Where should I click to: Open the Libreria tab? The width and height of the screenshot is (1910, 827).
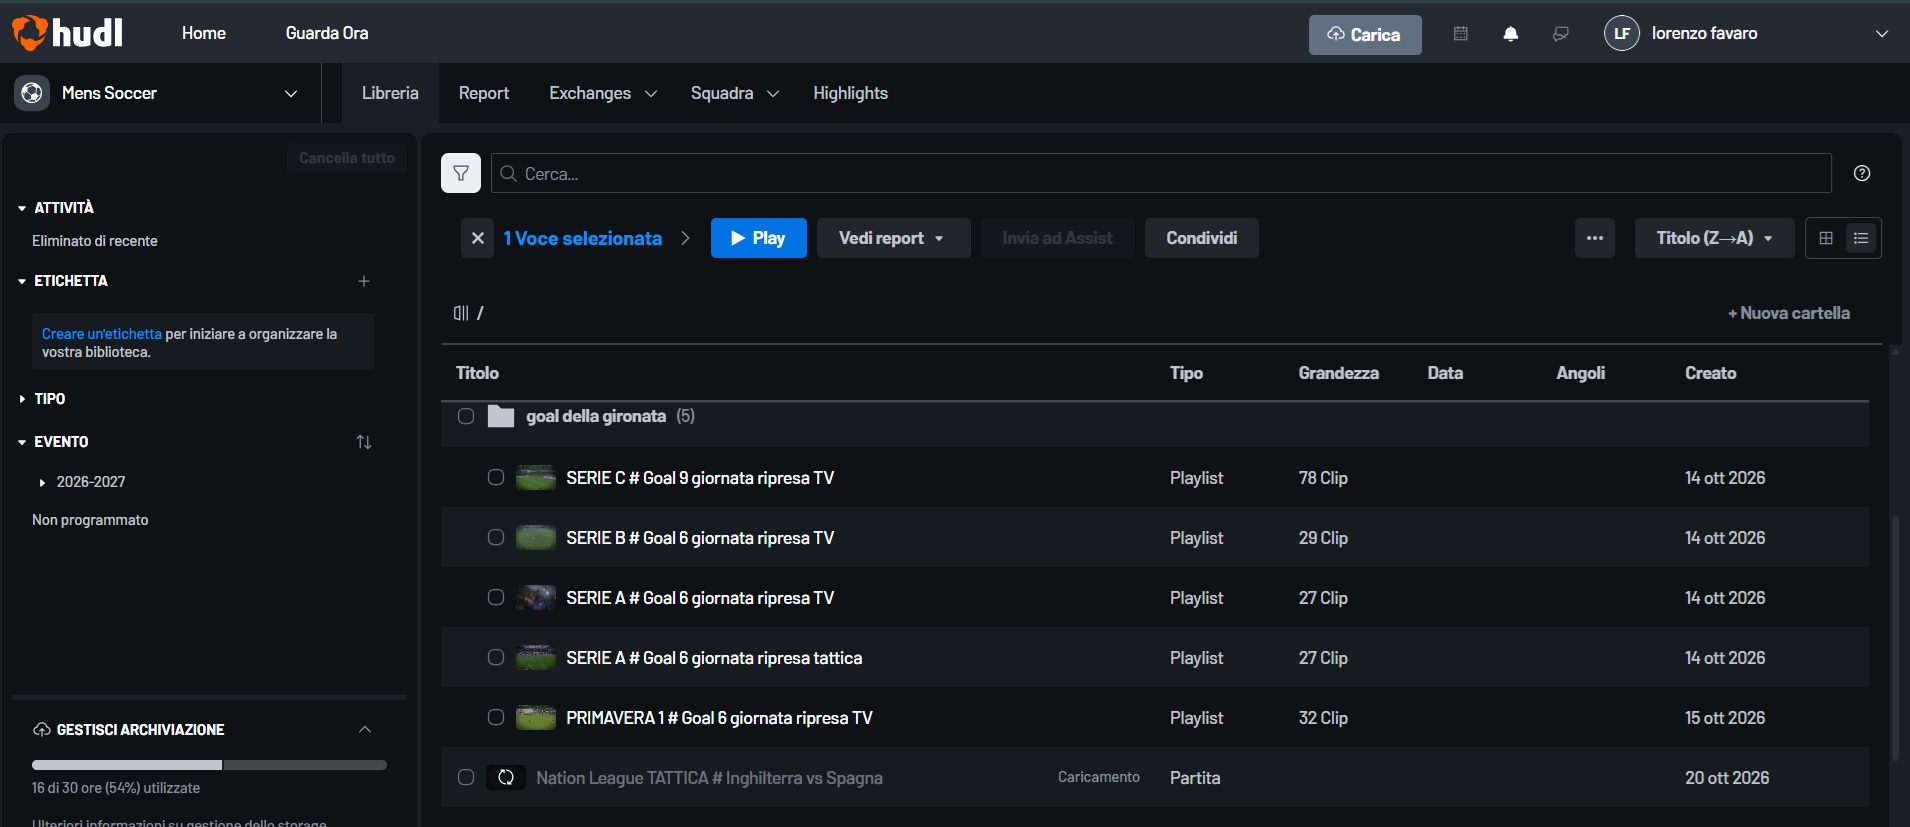click(x=390, y=93)
